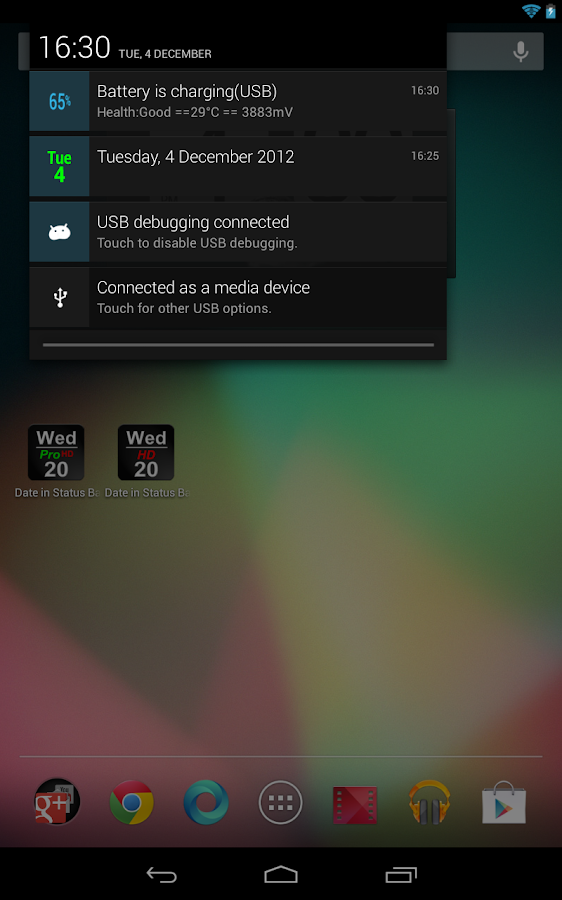This screenshot has width=562, height=900.
Task: Open Battery is charging(USB) notification
Action: pyautogui.click(x=238, y=101)
